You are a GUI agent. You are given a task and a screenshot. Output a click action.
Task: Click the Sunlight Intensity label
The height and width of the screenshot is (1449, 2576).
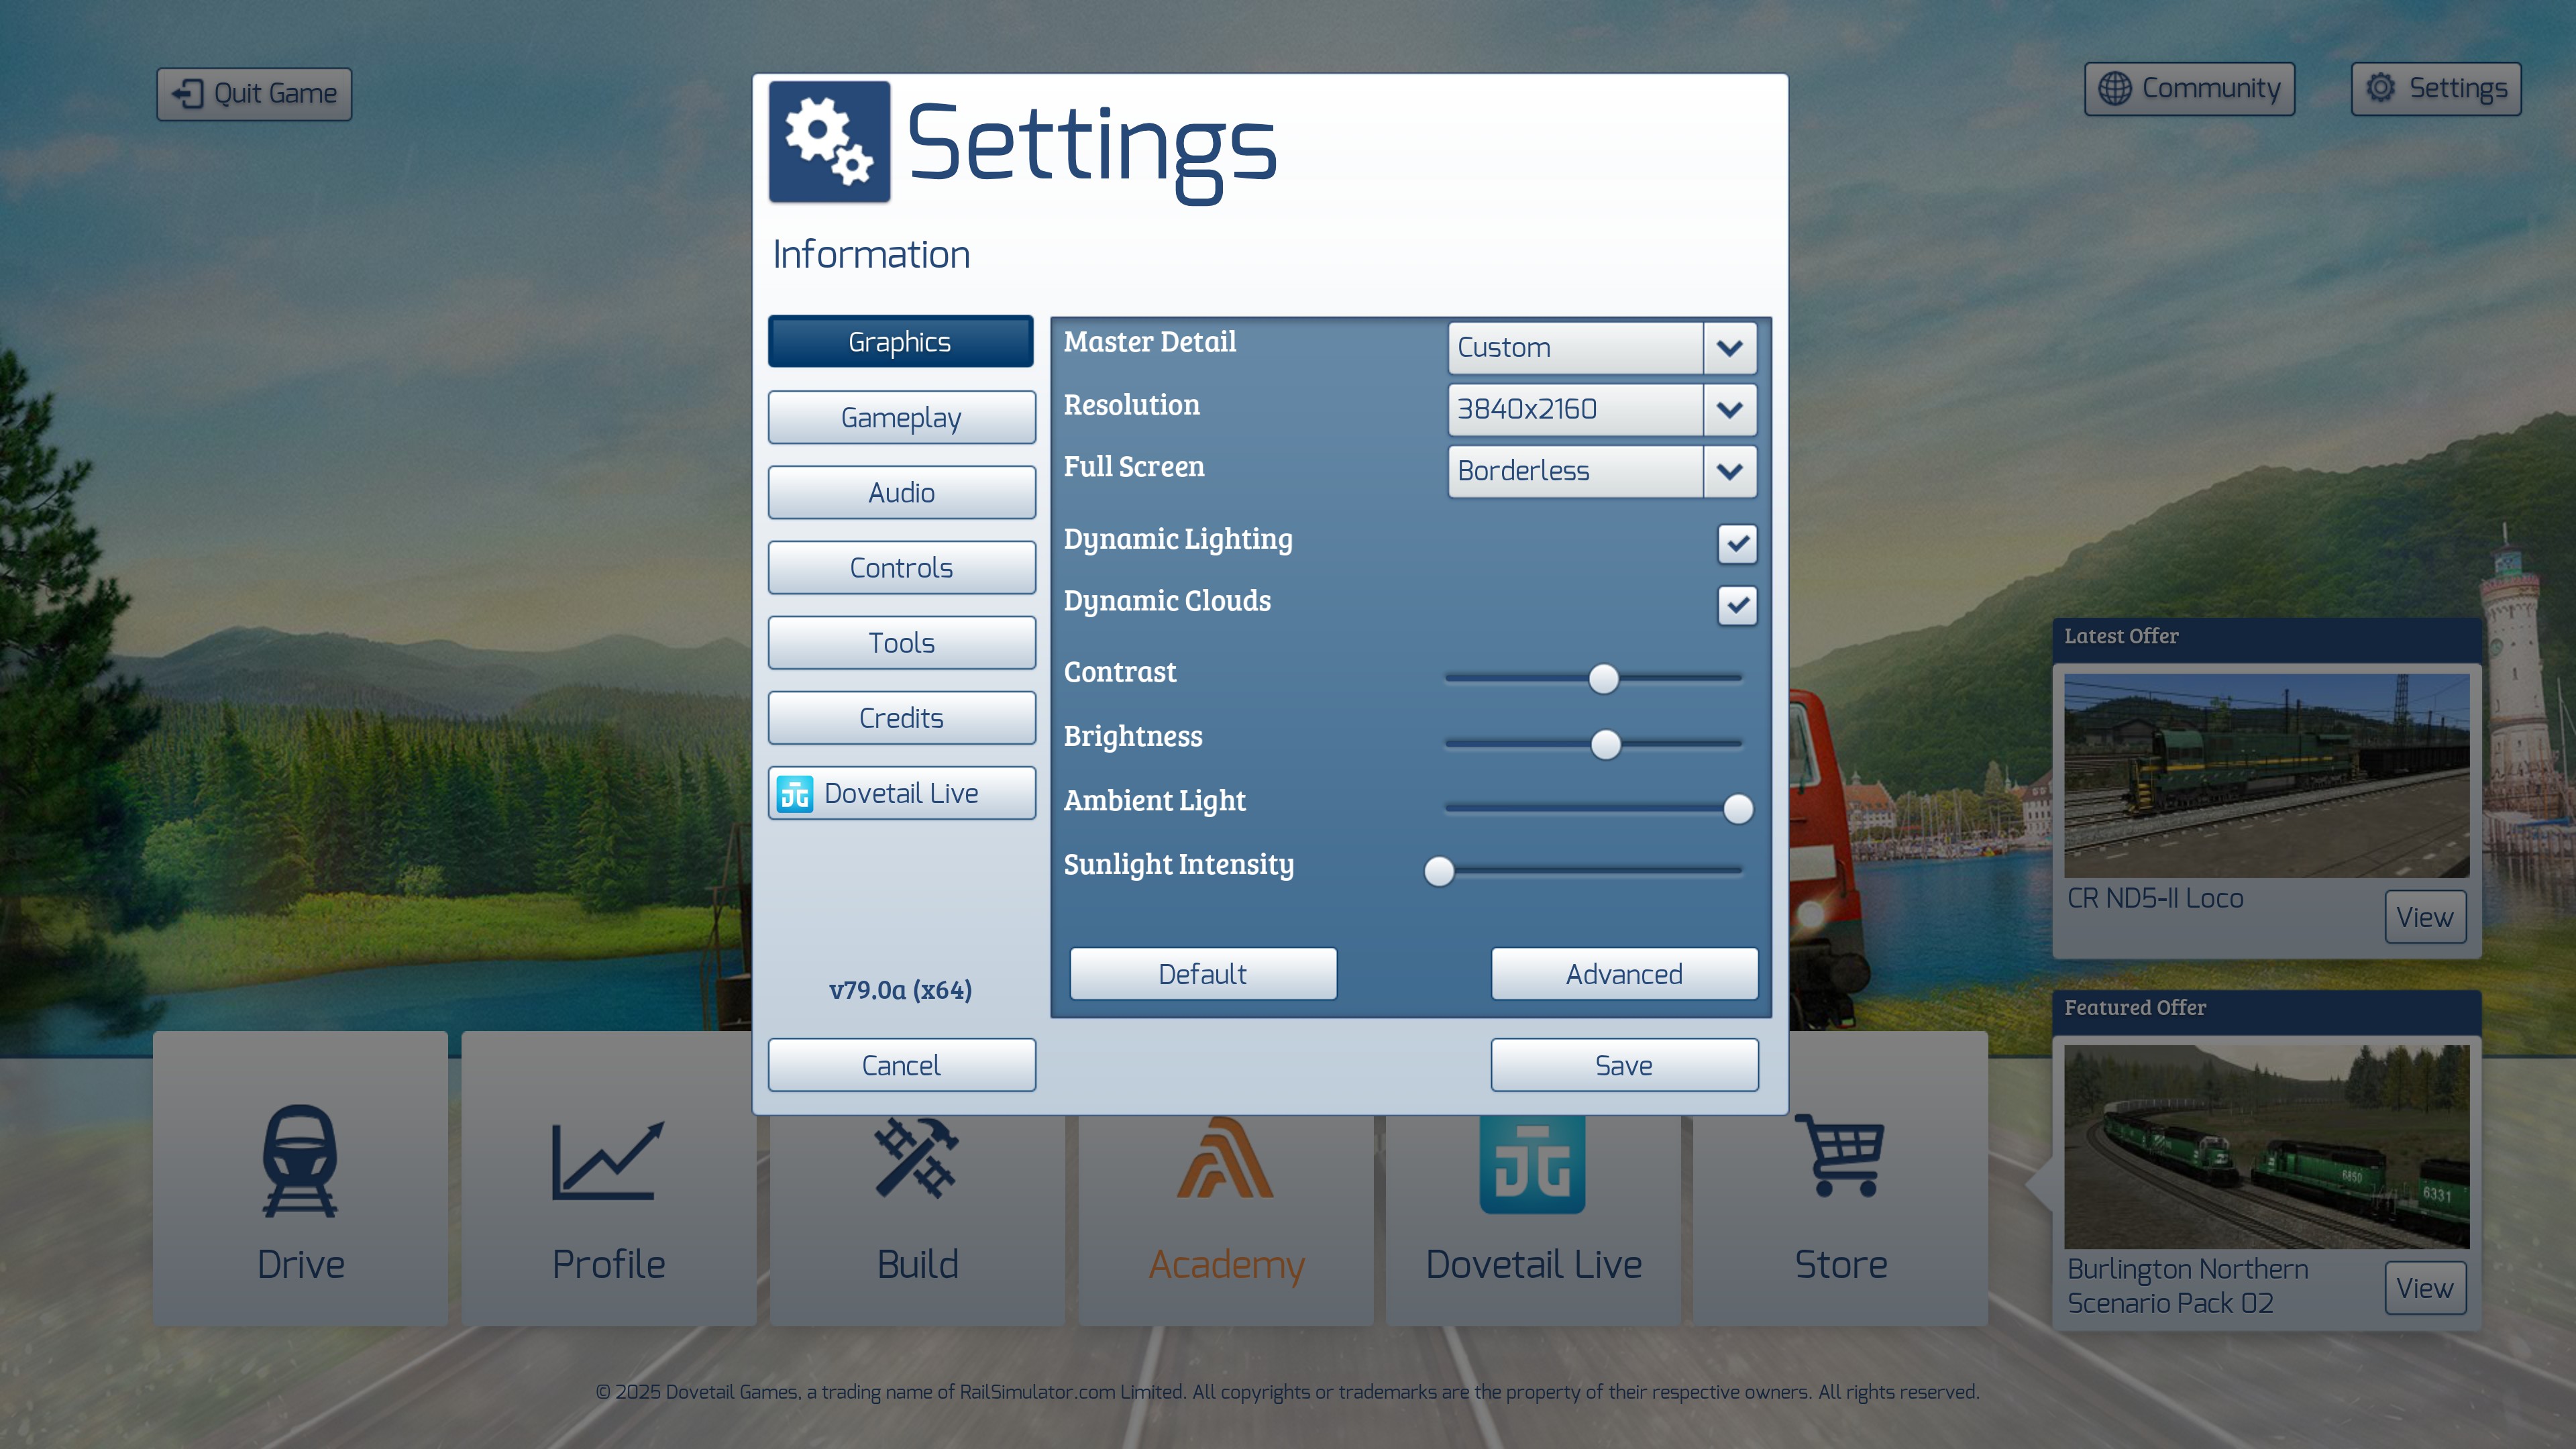click(x=1179, y=865)
